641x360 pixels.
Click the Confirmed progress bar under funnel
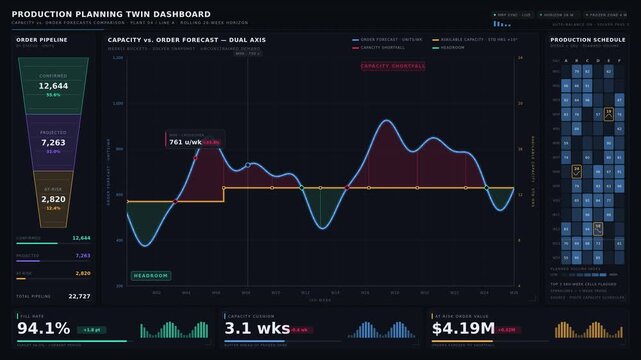pyautogui.click(x=53, y=243)
